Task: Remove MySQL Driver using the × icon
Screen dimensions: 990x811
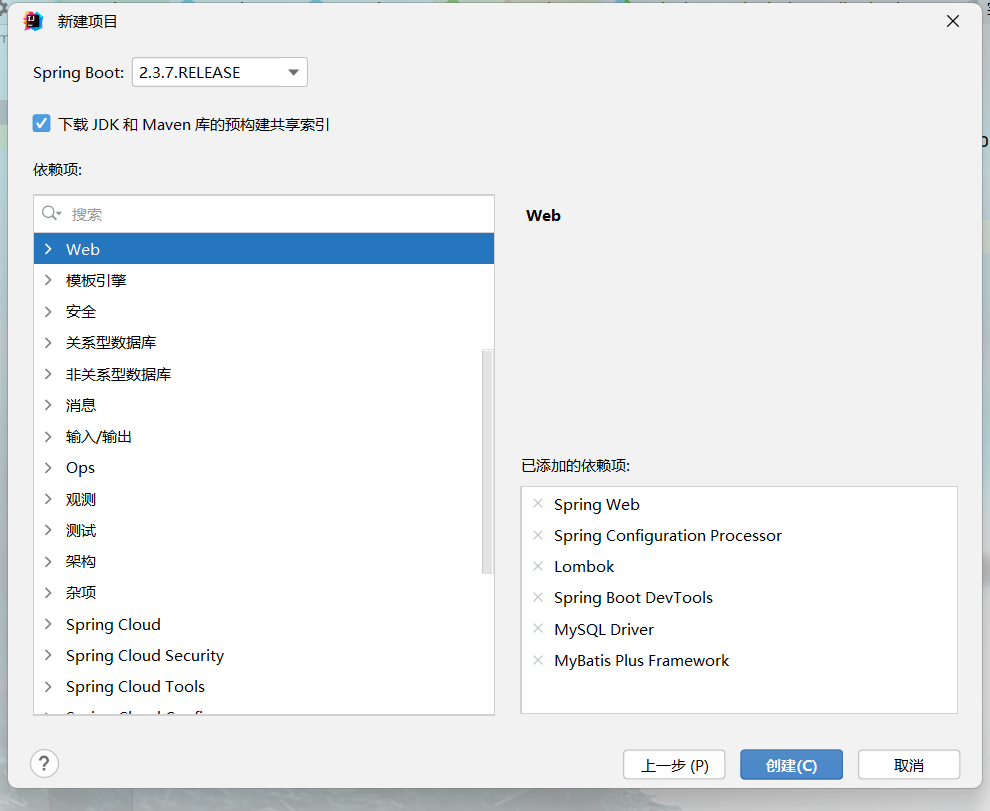Action: [x=538, y=629]
